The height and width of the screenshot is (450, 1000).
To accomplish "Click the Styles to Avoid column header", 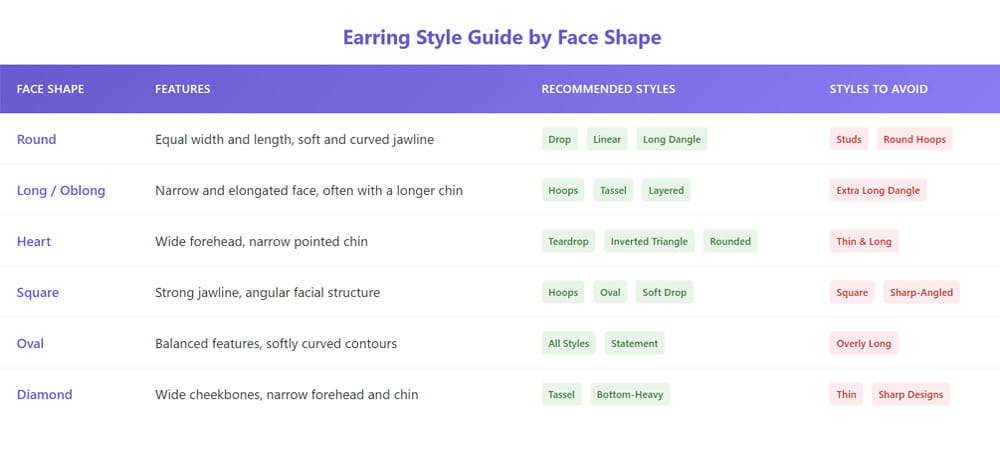I will [878, 89].
